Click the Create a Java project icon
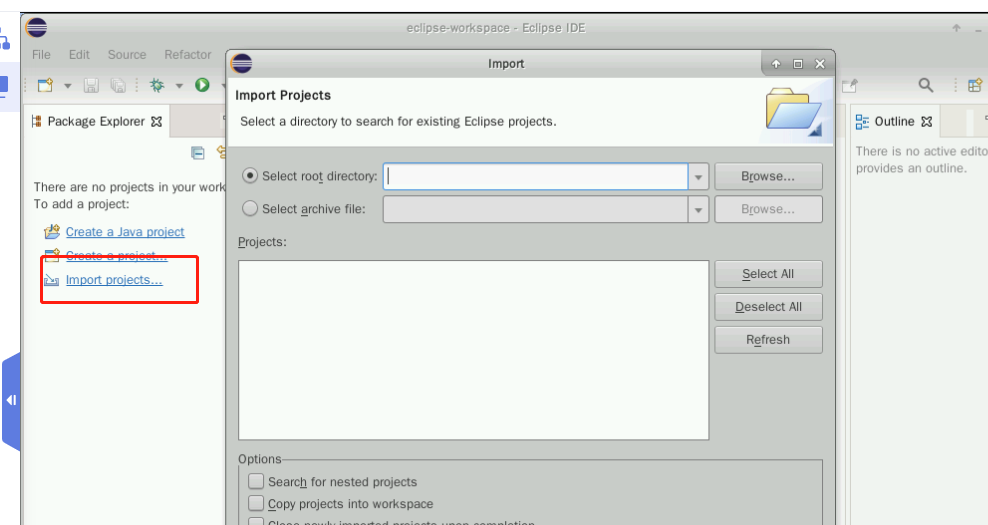Viewport: 988px width, 525px height. (52, 232)
